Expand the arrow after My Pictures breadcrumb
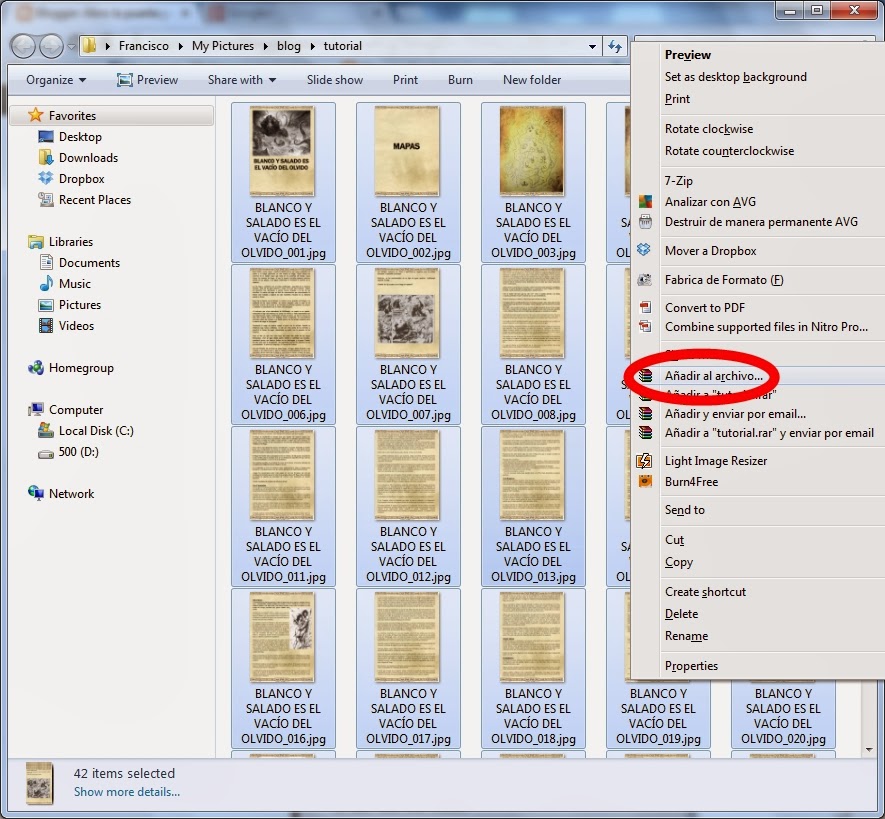Viewport: 885px width, 819px height. point(265,46)
